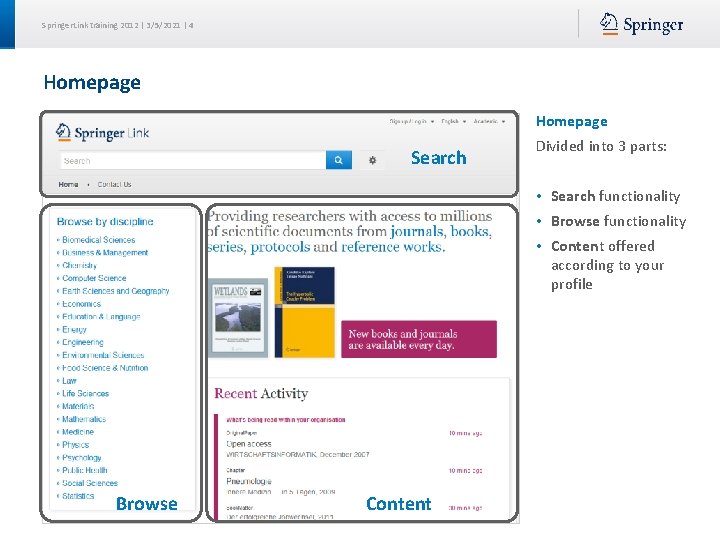The width and height of the screenshot is (720, 540).
Task: Select the Chemistry discipline link
Action: point(79,265)
